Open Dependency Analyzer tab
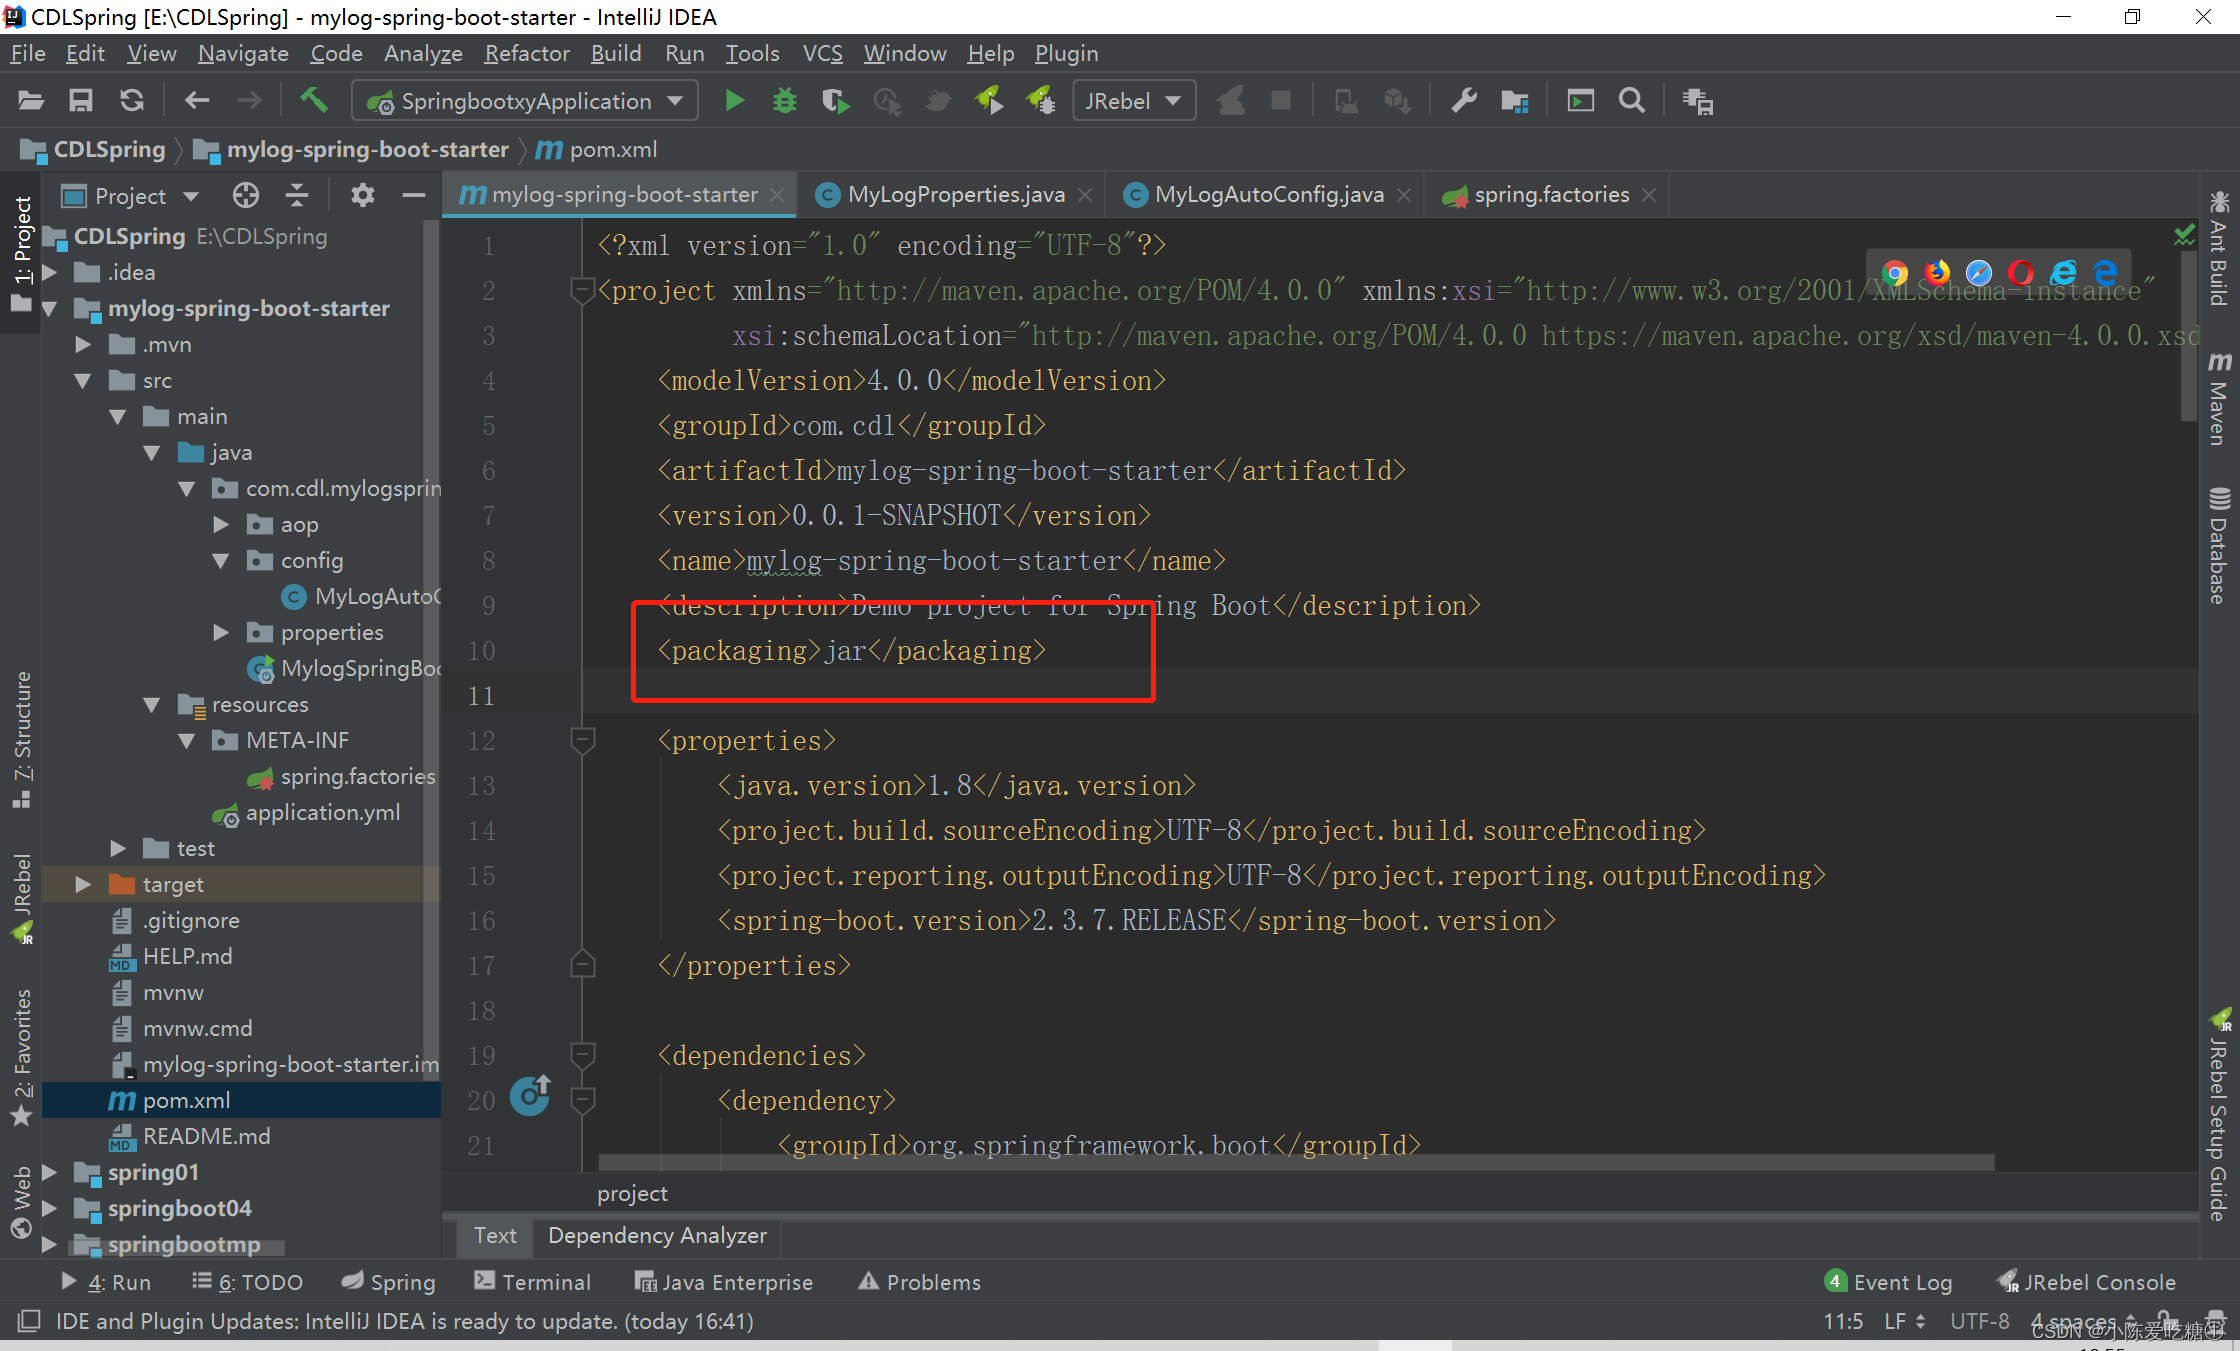 (x=657, y=1235)
